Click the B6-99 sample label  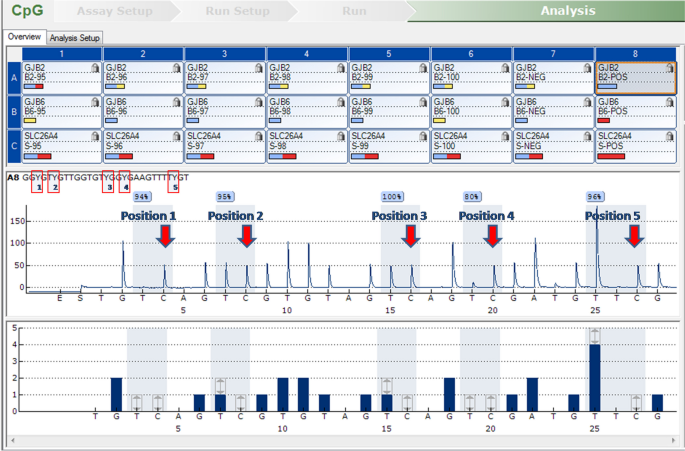click(363, 111)
